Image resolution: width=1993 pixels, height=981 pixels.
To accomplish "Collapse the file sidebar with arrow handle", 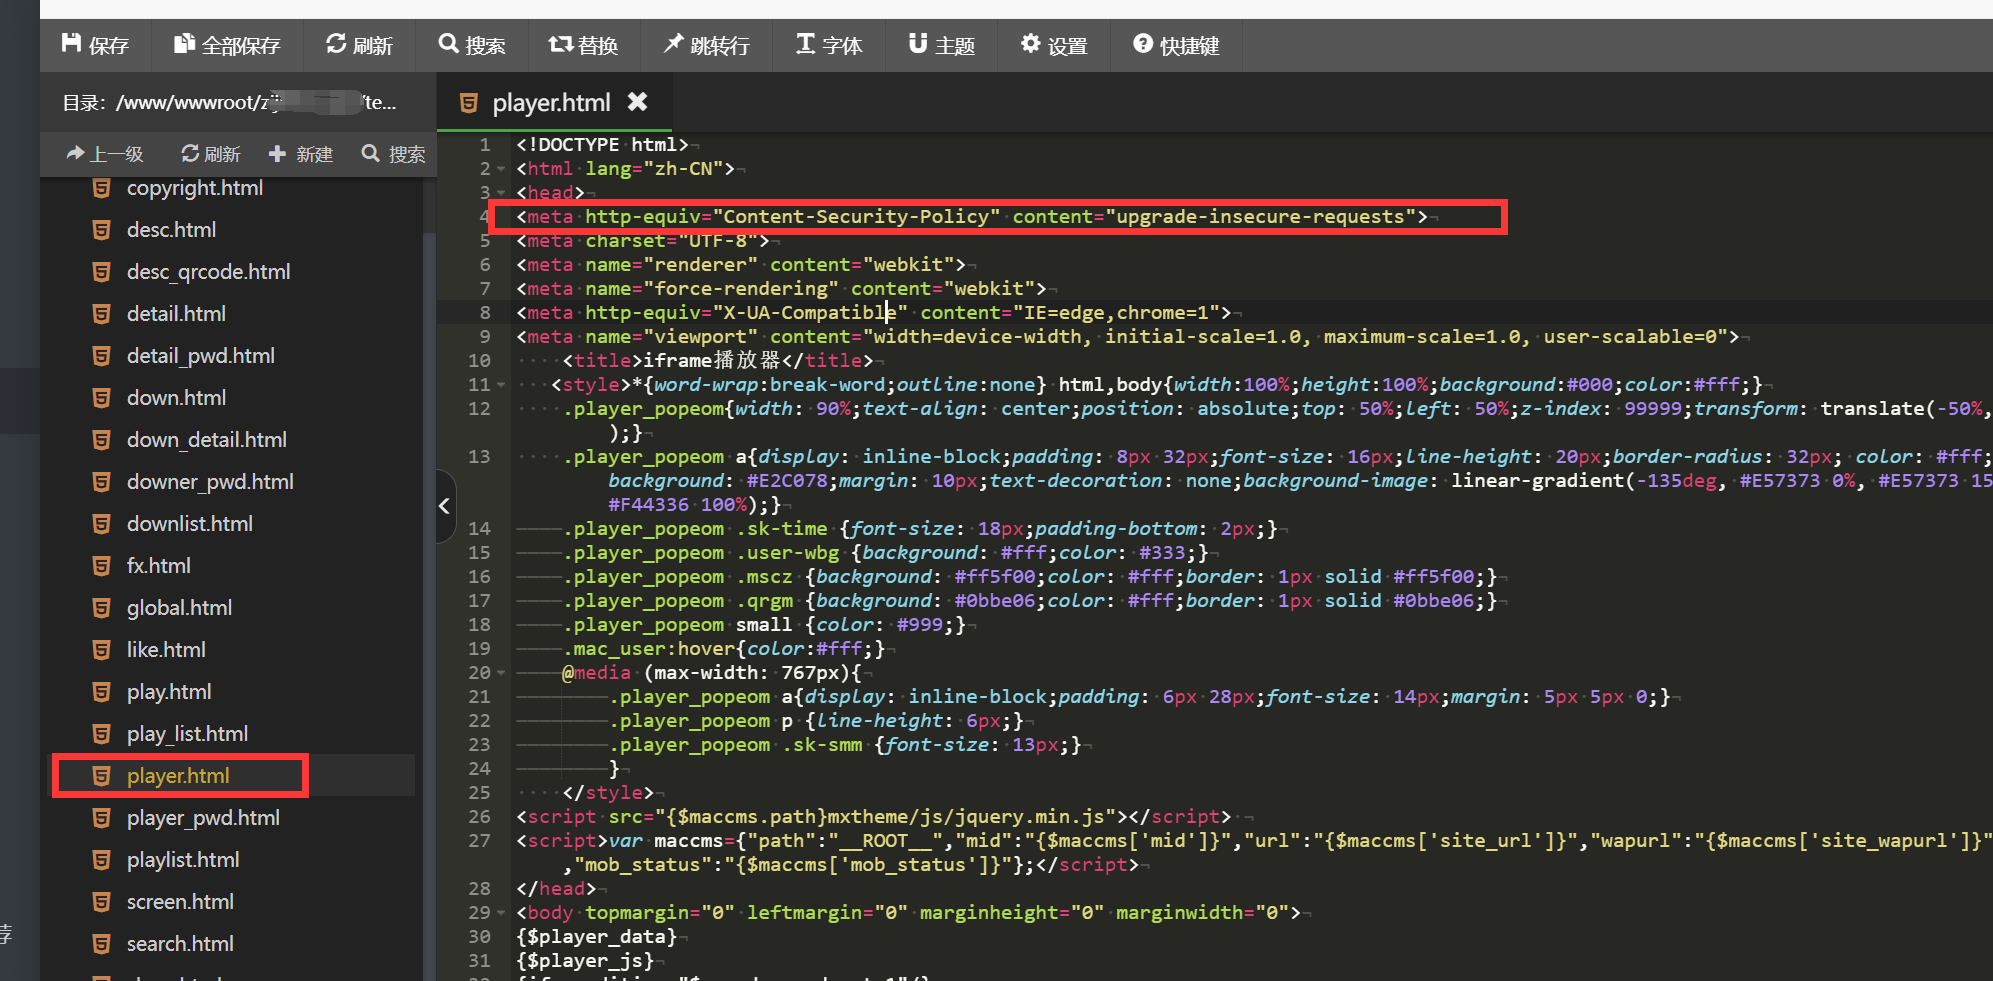I will 445,506.
